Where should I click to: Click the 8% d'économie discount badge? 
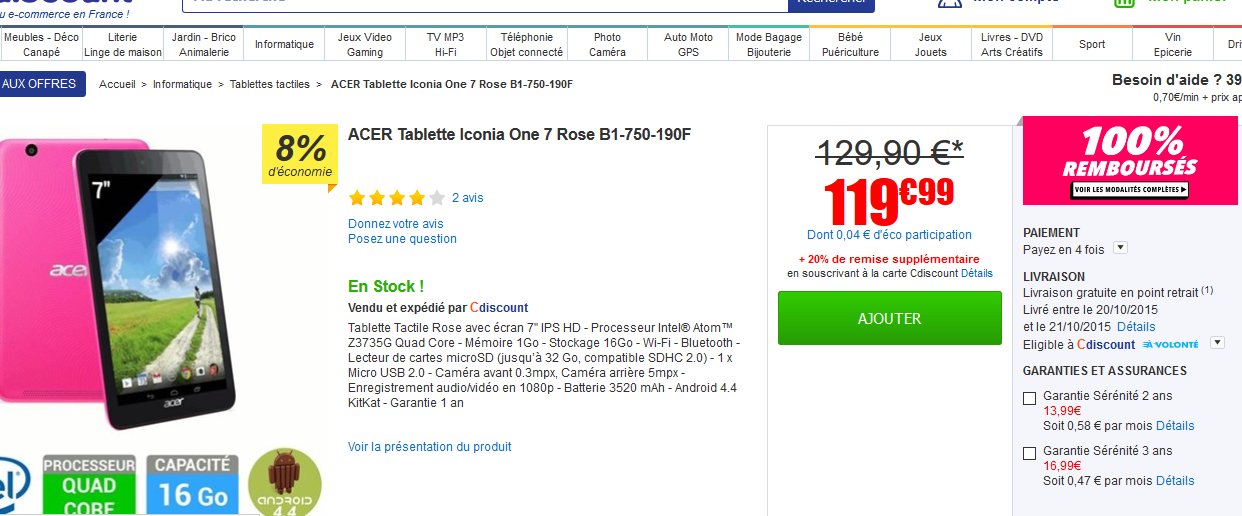click(x=299, y=156)
